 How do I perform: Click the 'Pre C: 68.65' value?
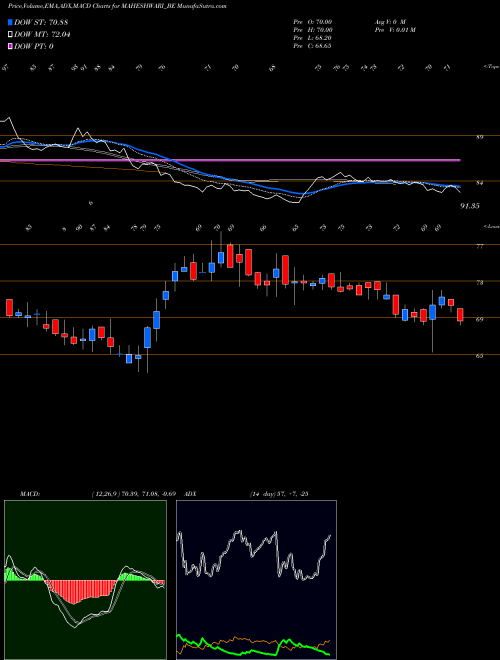tap(312, 46)
